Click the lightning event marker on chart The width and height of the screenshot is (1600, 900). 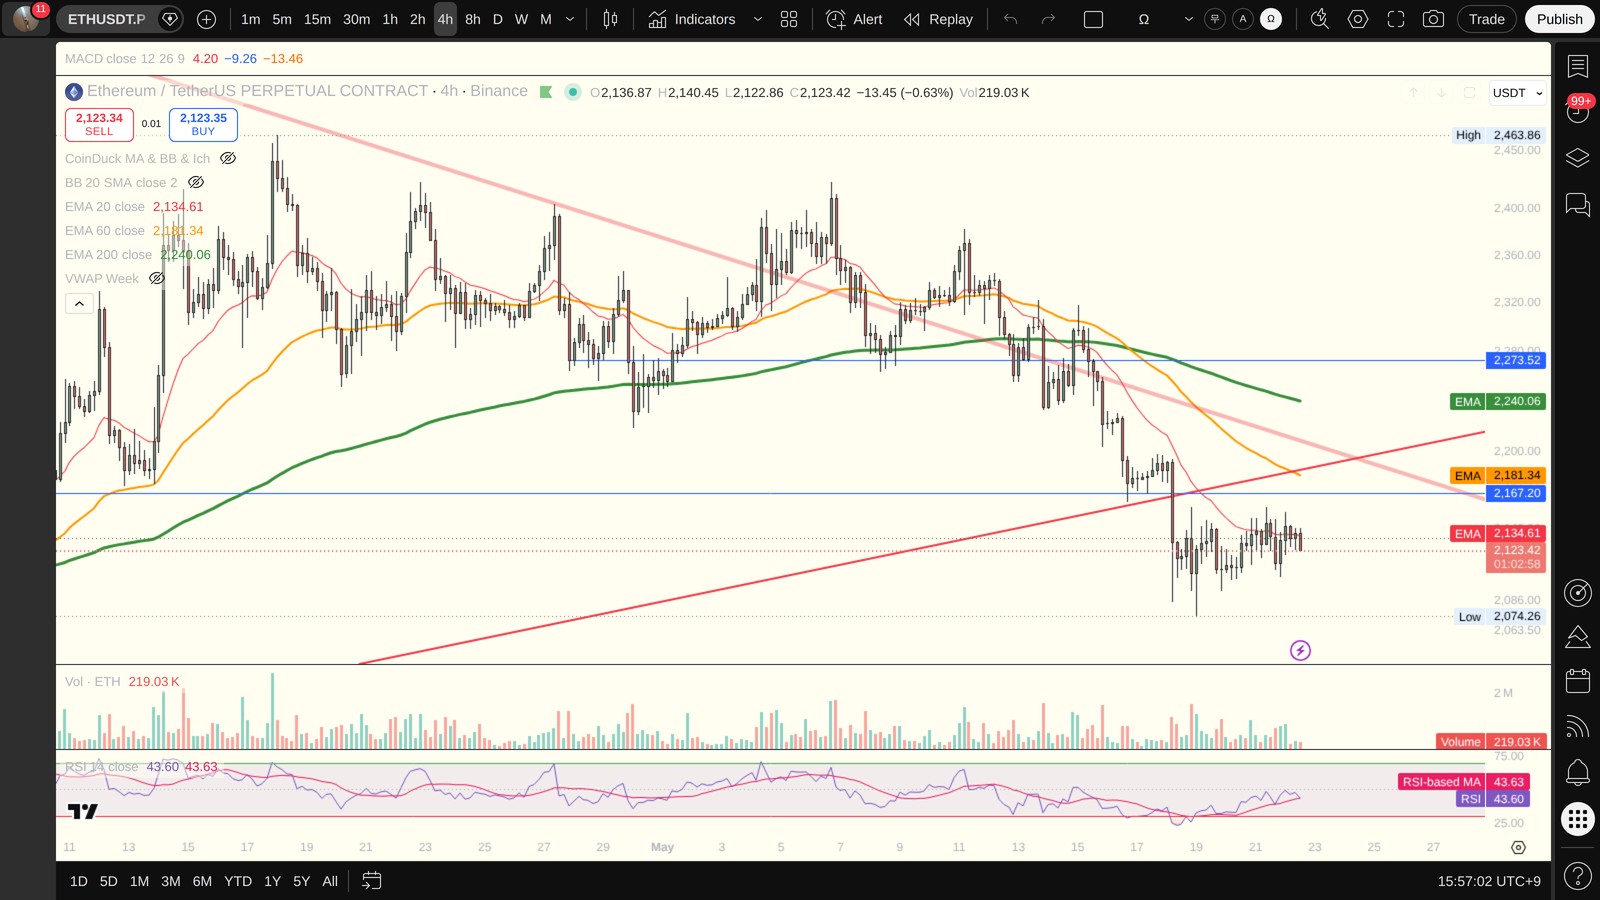[x=1300, y=651]
